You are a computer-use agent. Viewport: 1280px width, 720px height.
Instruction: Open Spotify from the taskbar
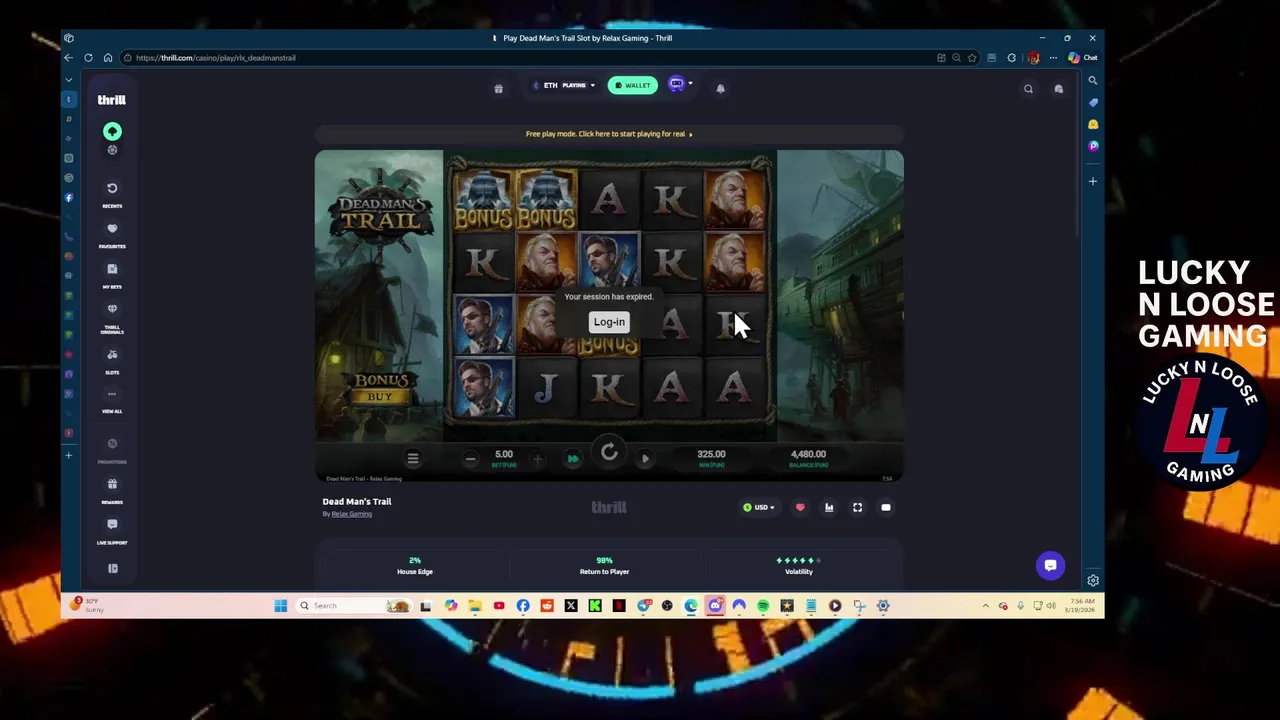click(763, 606)
